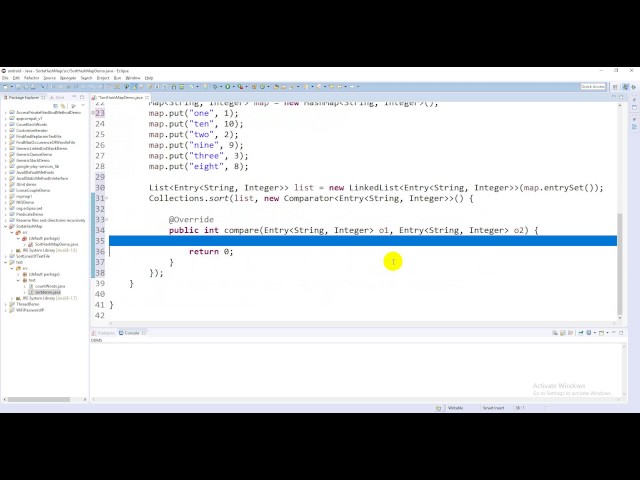Click Clear Console icon
Image resolution: width=640 pixels, height=480 pixels.
click(x=555, y=333)
